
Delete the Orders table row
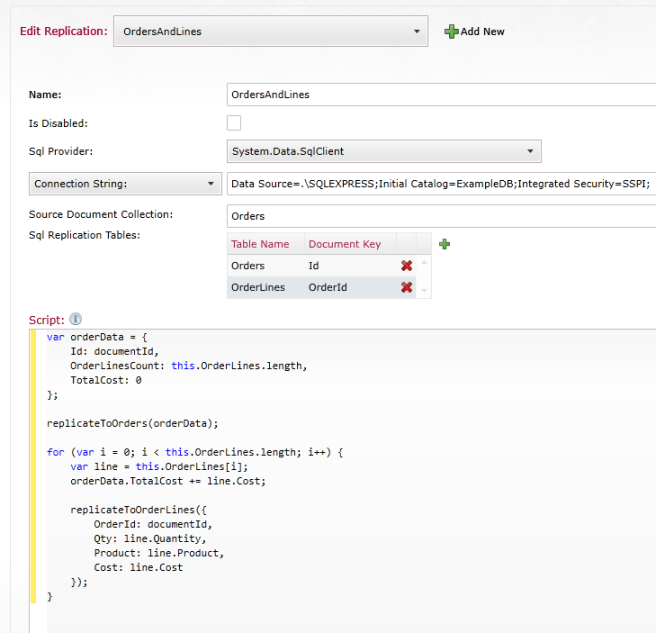(x=406, y=266)
